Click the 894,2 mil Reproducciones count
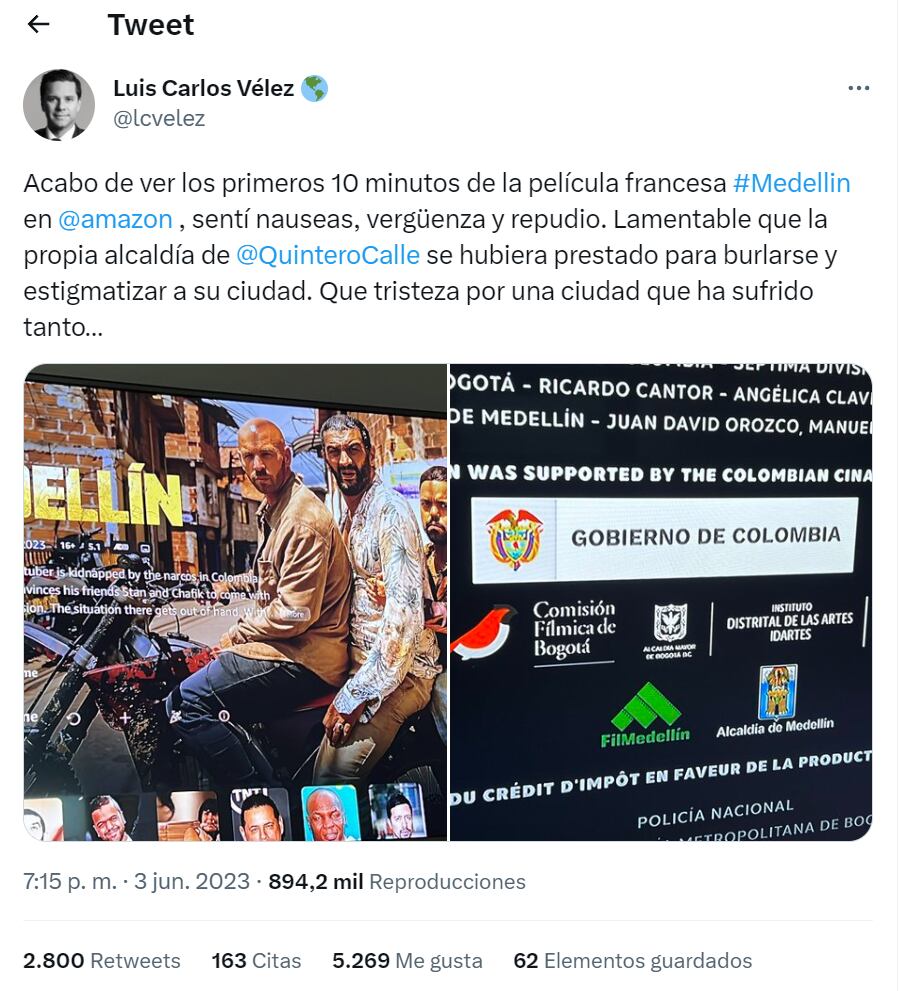This screenshot has height=991, width=899. click(397, 882)
